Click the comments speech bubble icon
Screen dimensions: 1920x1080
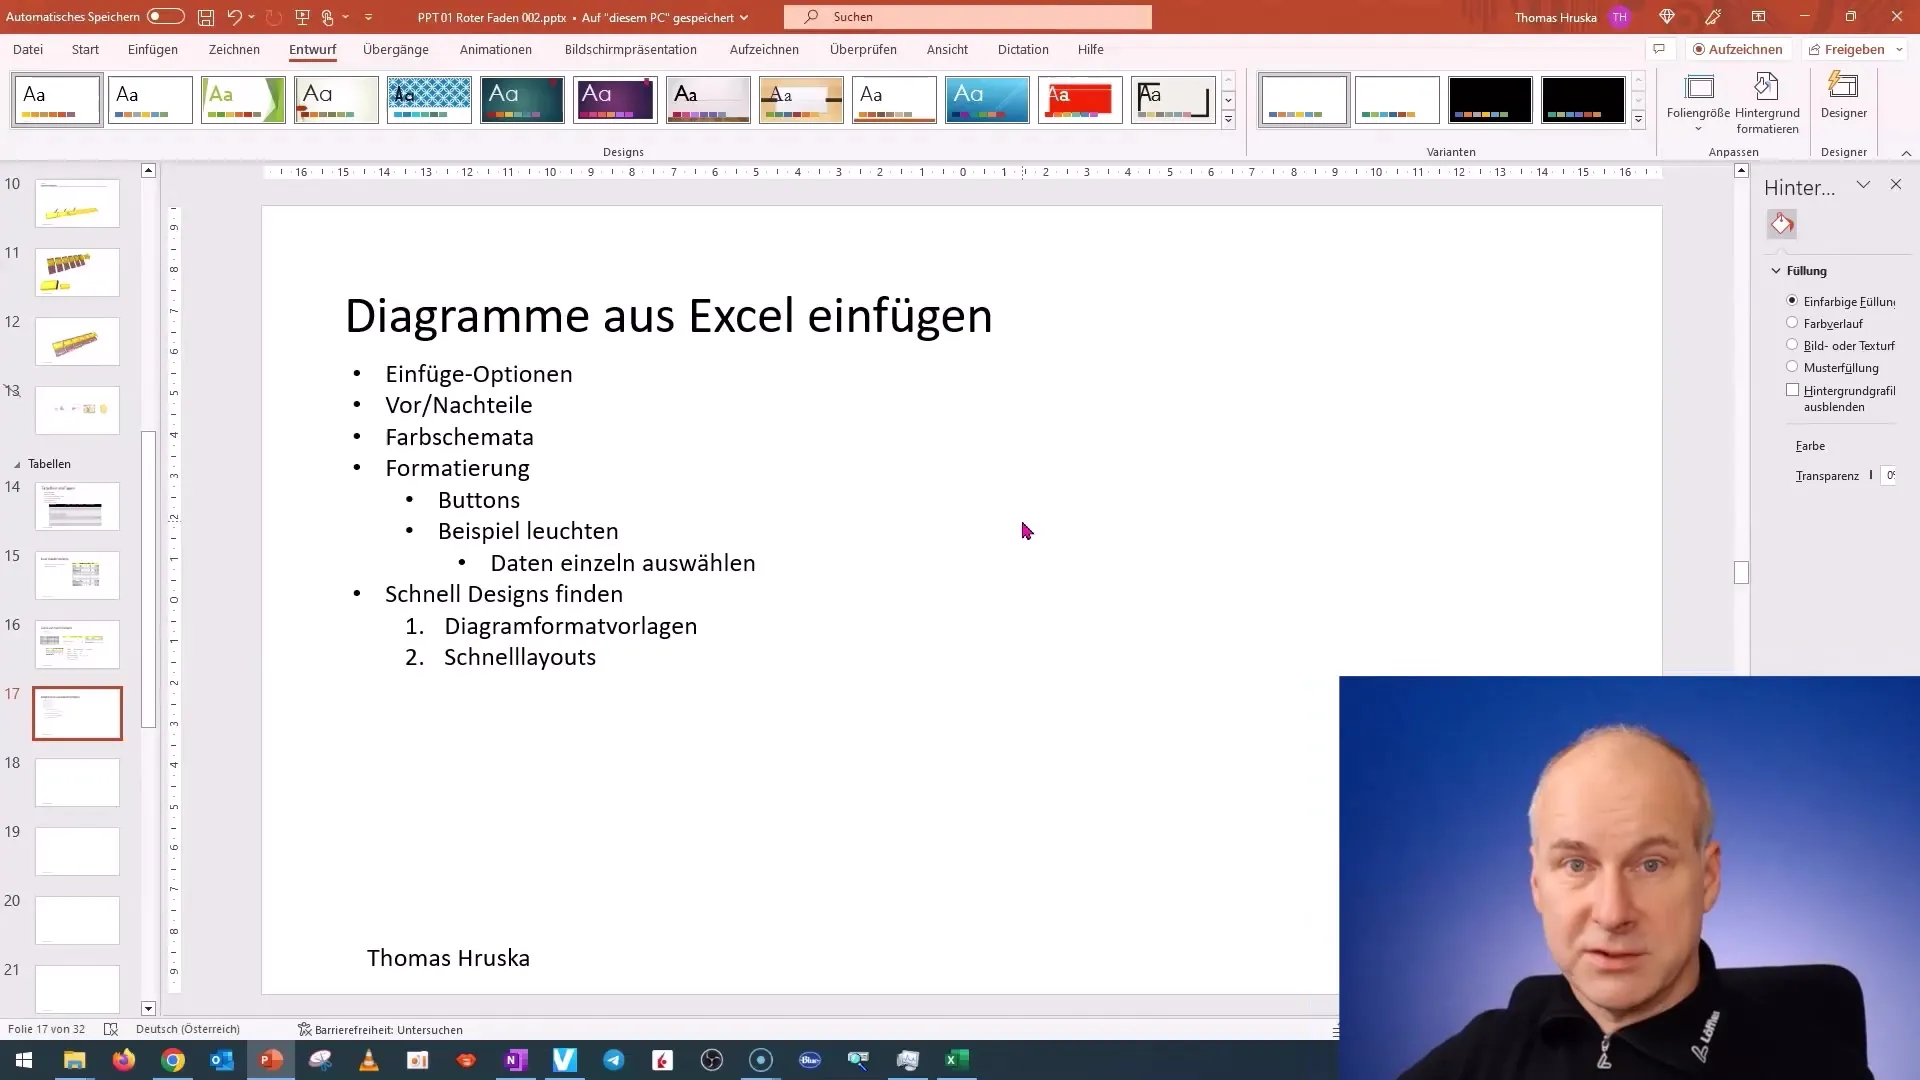[x=1659, y=49]
